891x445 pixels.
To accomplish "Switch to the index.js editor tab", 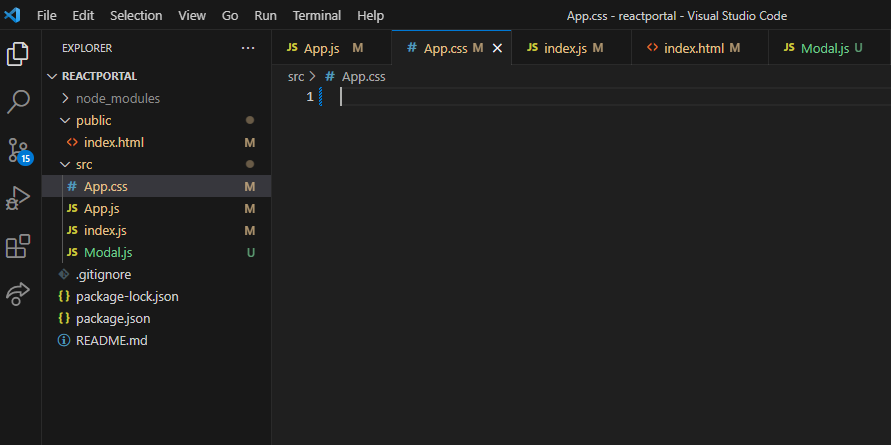I will pyautogui.click(x=572, y=48).
